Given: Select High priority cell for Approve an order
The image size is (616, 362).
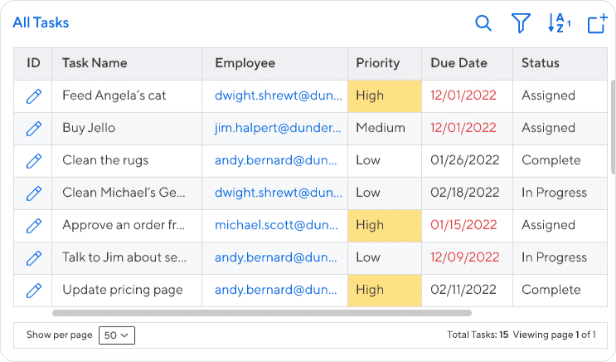Looking at the screenshot, I should click(x=385, y=226).
